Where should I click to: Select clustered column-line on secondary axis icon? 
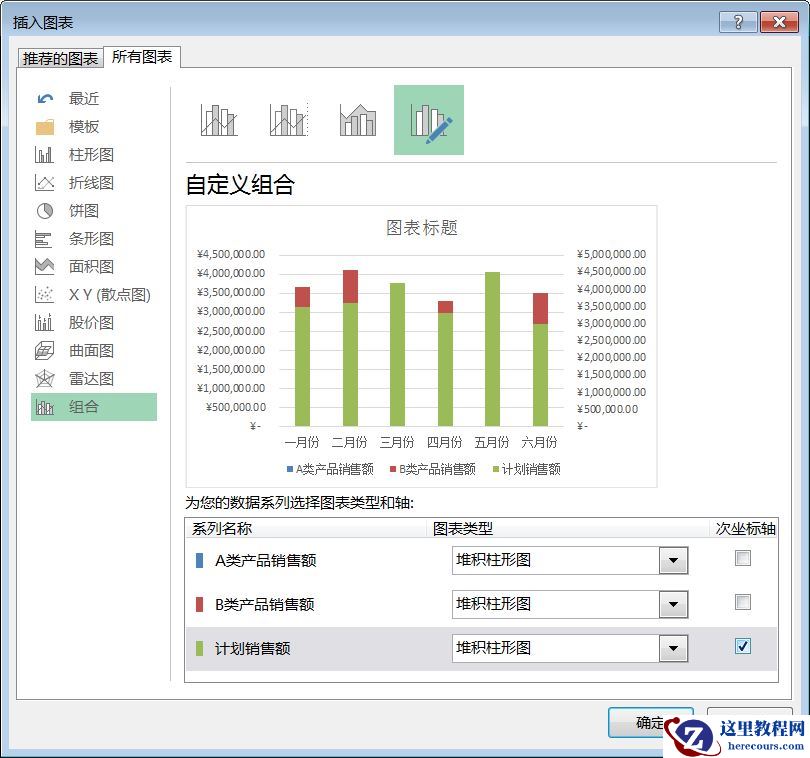pos(288,120)
